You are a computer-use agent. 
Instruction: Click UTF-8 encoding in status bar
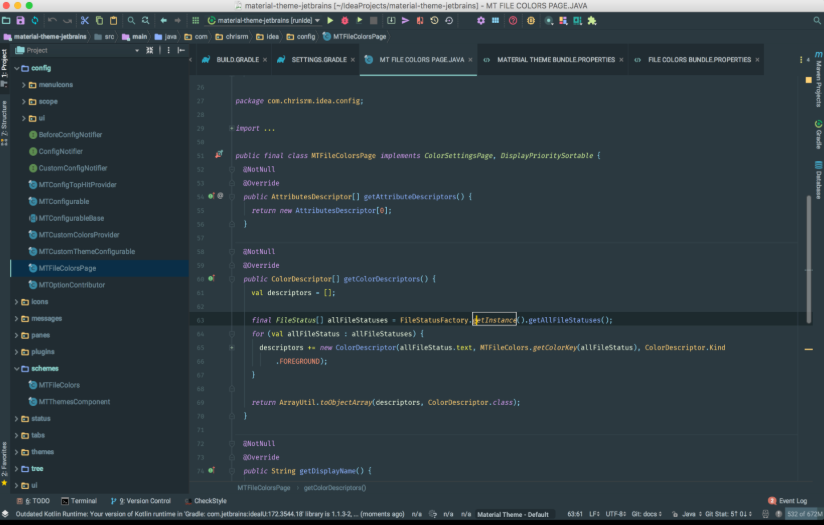point(616,514)
